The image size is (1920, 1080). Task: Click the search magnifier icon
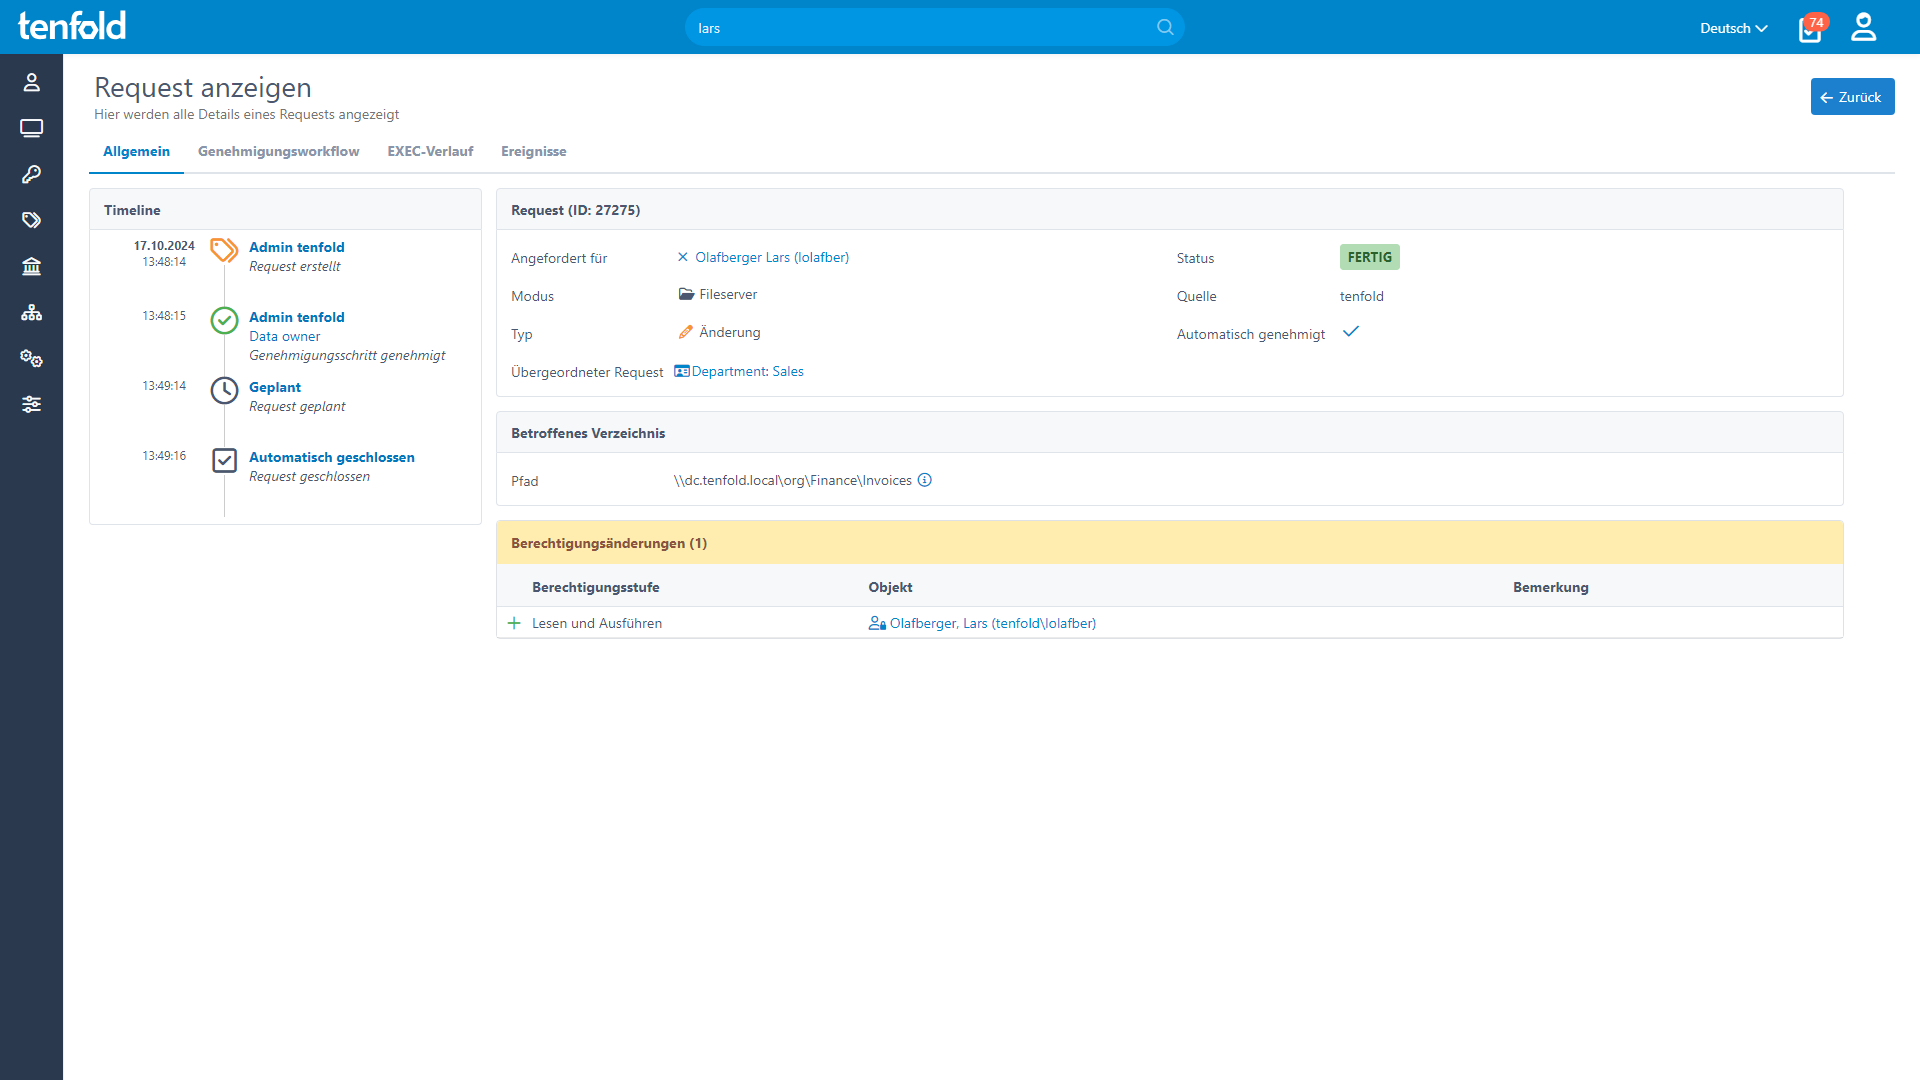point(1165,28)
